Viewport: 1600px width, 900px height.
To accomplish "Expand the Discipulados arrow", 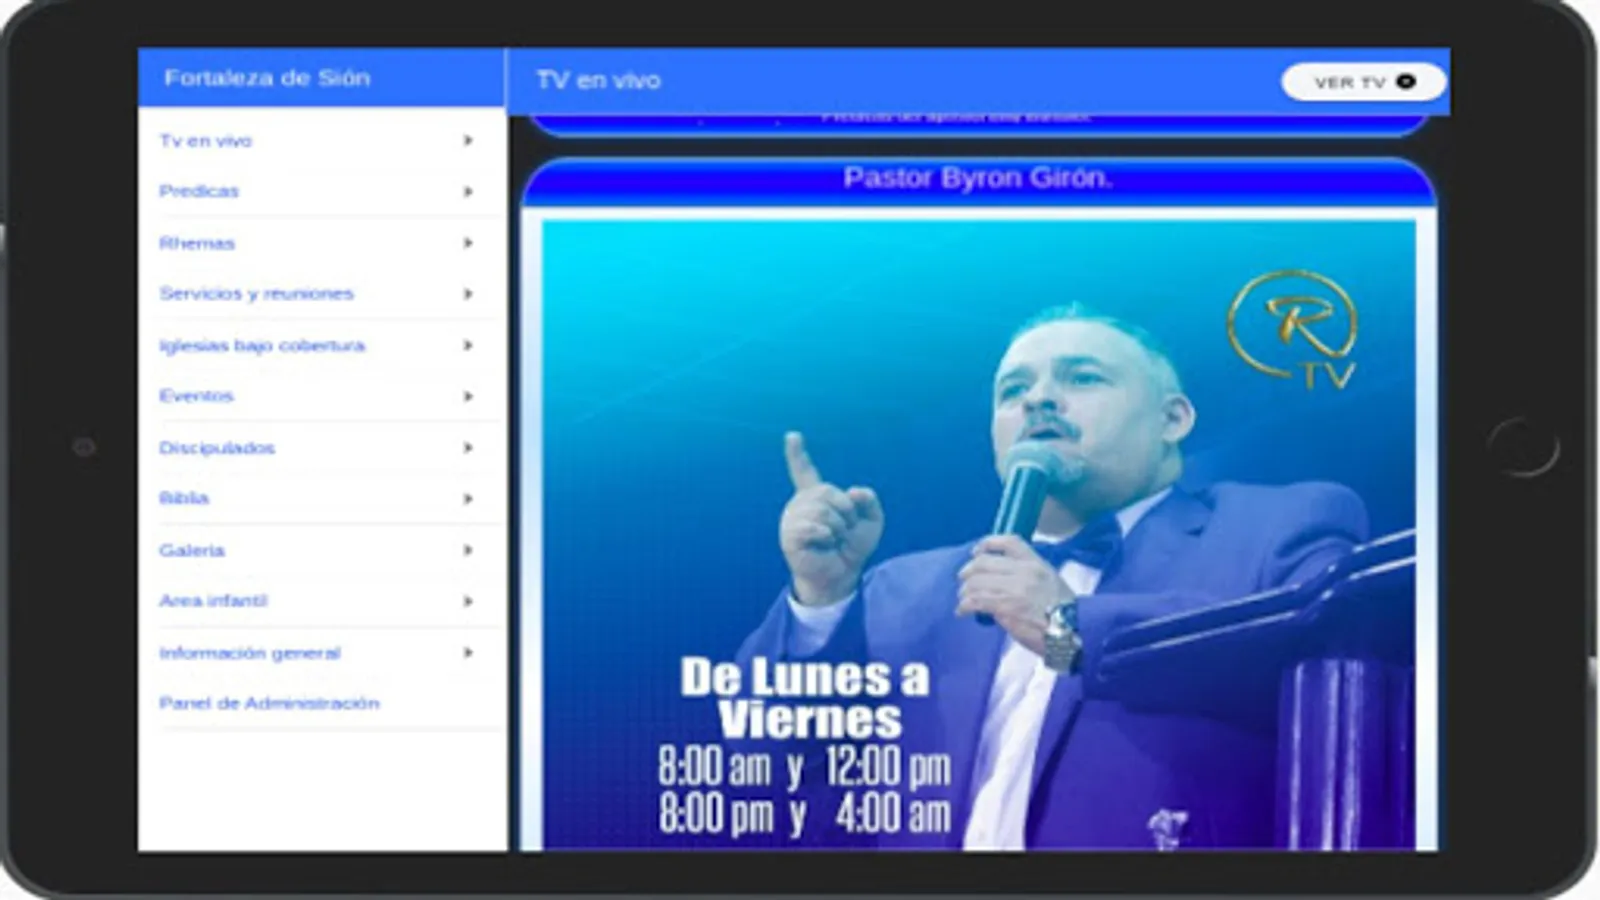I will point(468,448).
